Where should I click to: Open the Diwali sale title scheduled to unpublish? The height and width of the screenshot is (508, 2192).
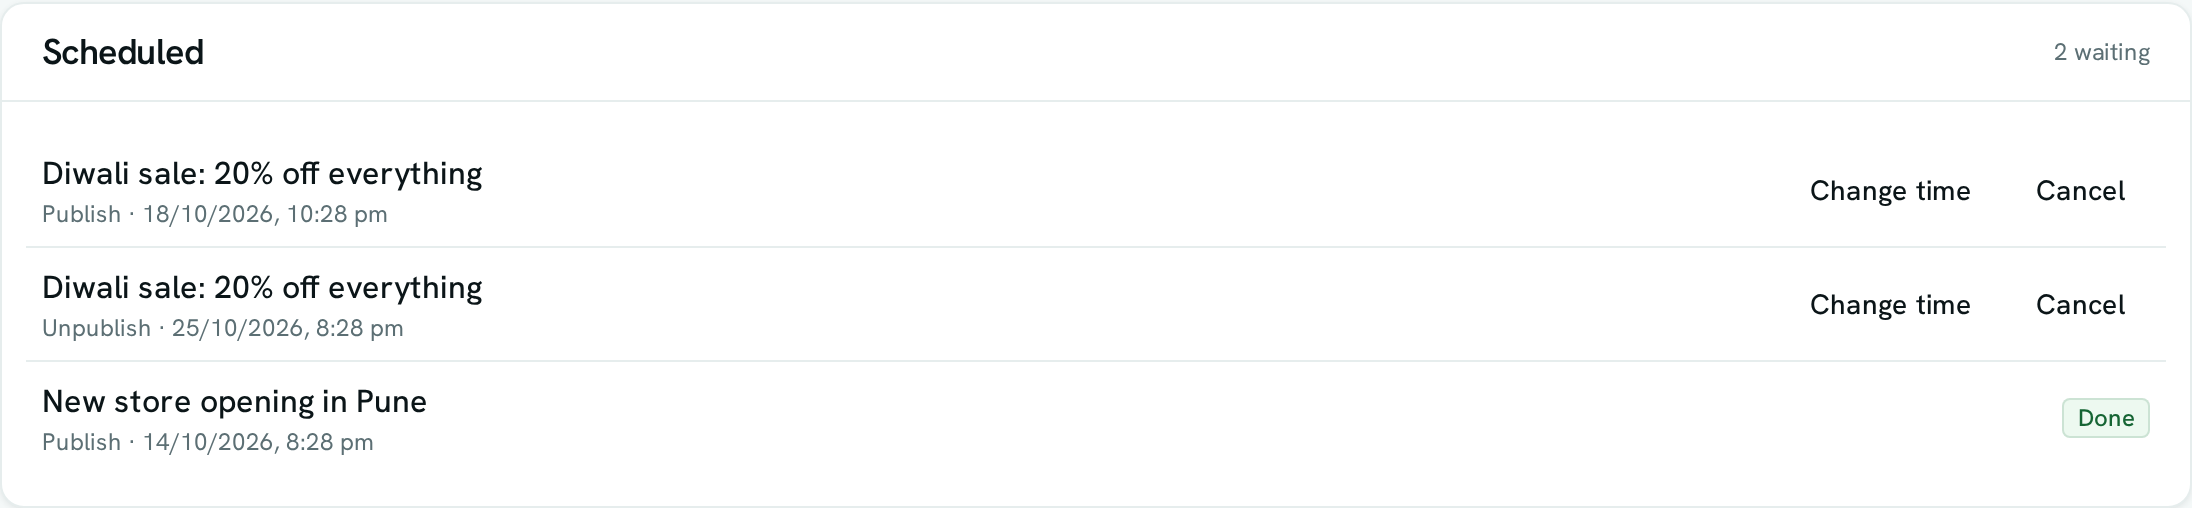pos(262,288)
